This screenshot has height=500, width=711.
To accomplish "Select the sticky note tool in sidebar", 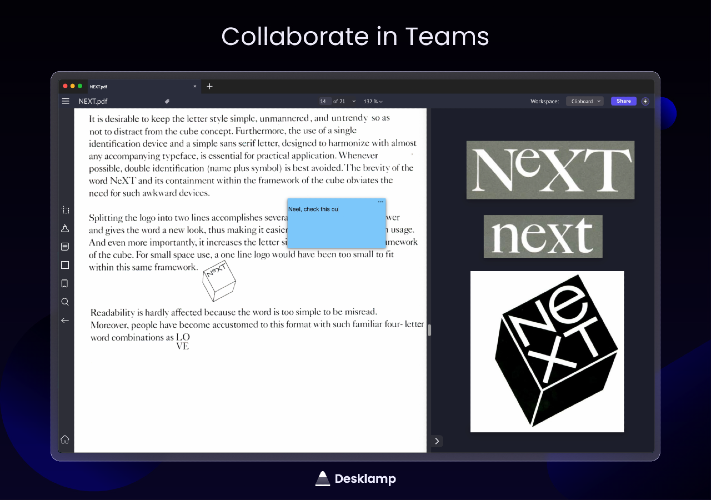I will (65, 246).
